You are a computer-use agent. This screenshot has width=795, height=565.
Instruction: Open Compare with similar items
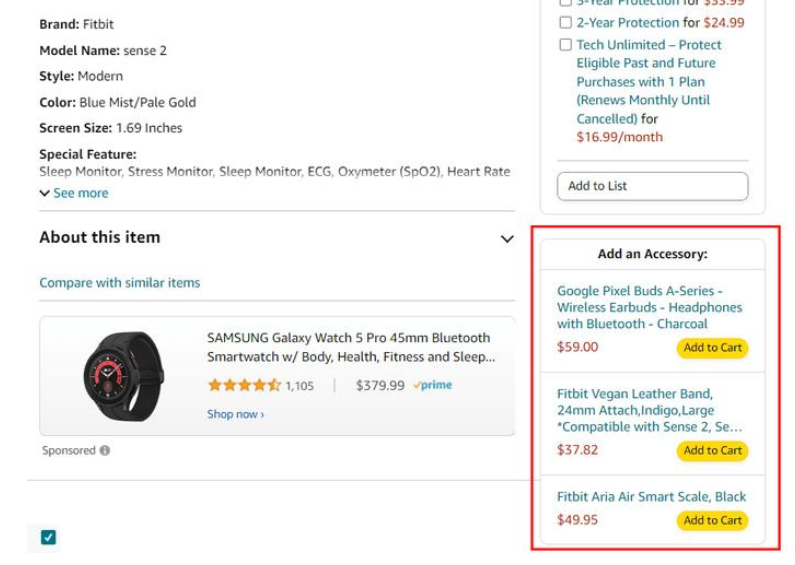(120, 283)
